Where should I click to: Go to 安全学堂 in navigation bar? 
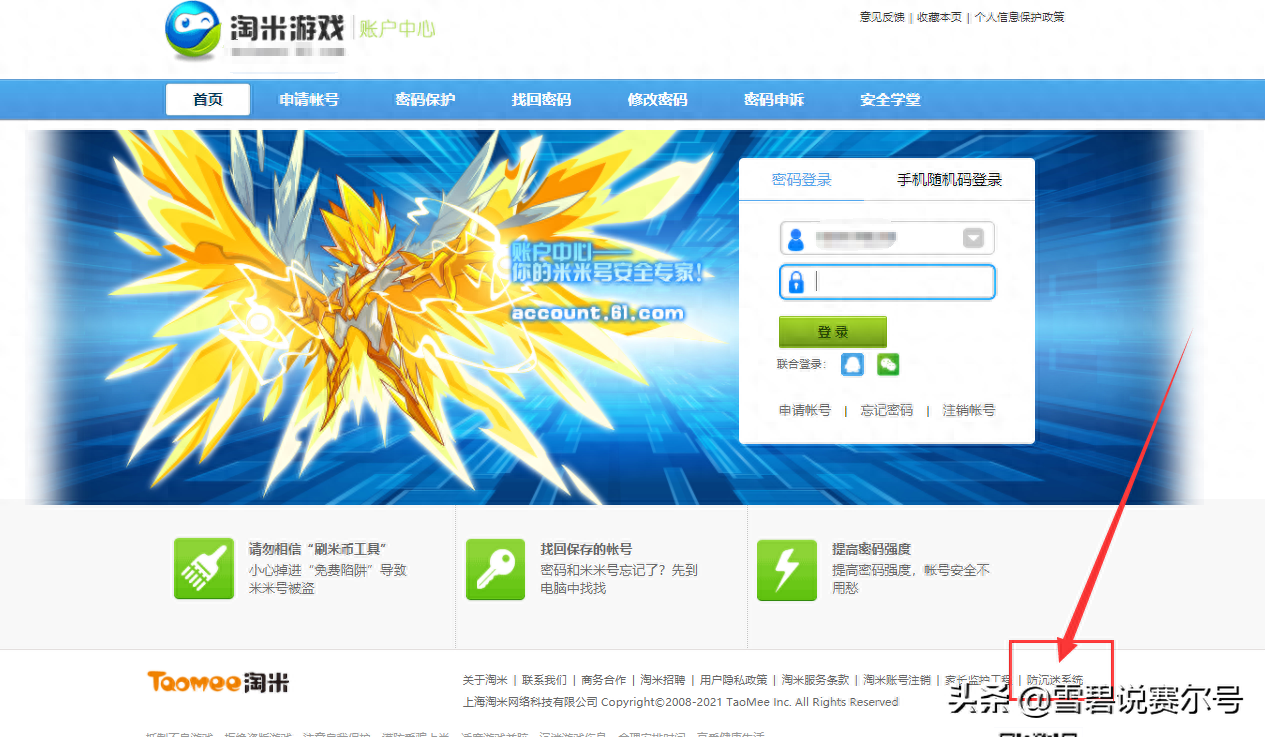pyautogui.click(x=890, y=100)
